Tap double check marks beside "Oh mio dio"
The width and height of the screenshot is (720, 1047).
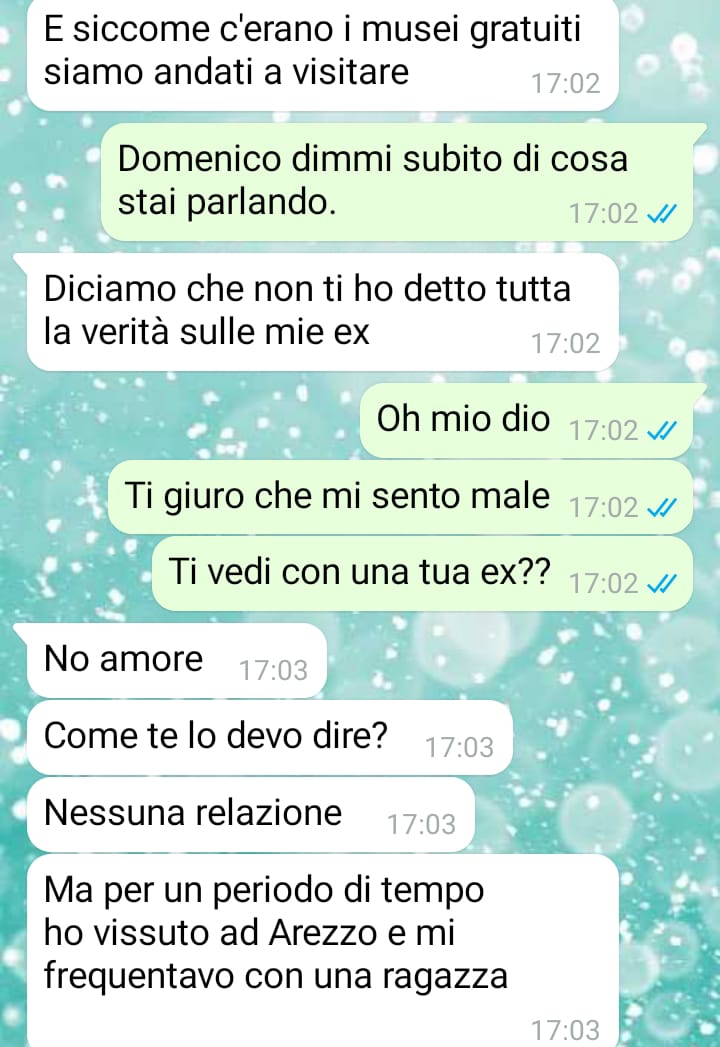(x=662, y=431)
